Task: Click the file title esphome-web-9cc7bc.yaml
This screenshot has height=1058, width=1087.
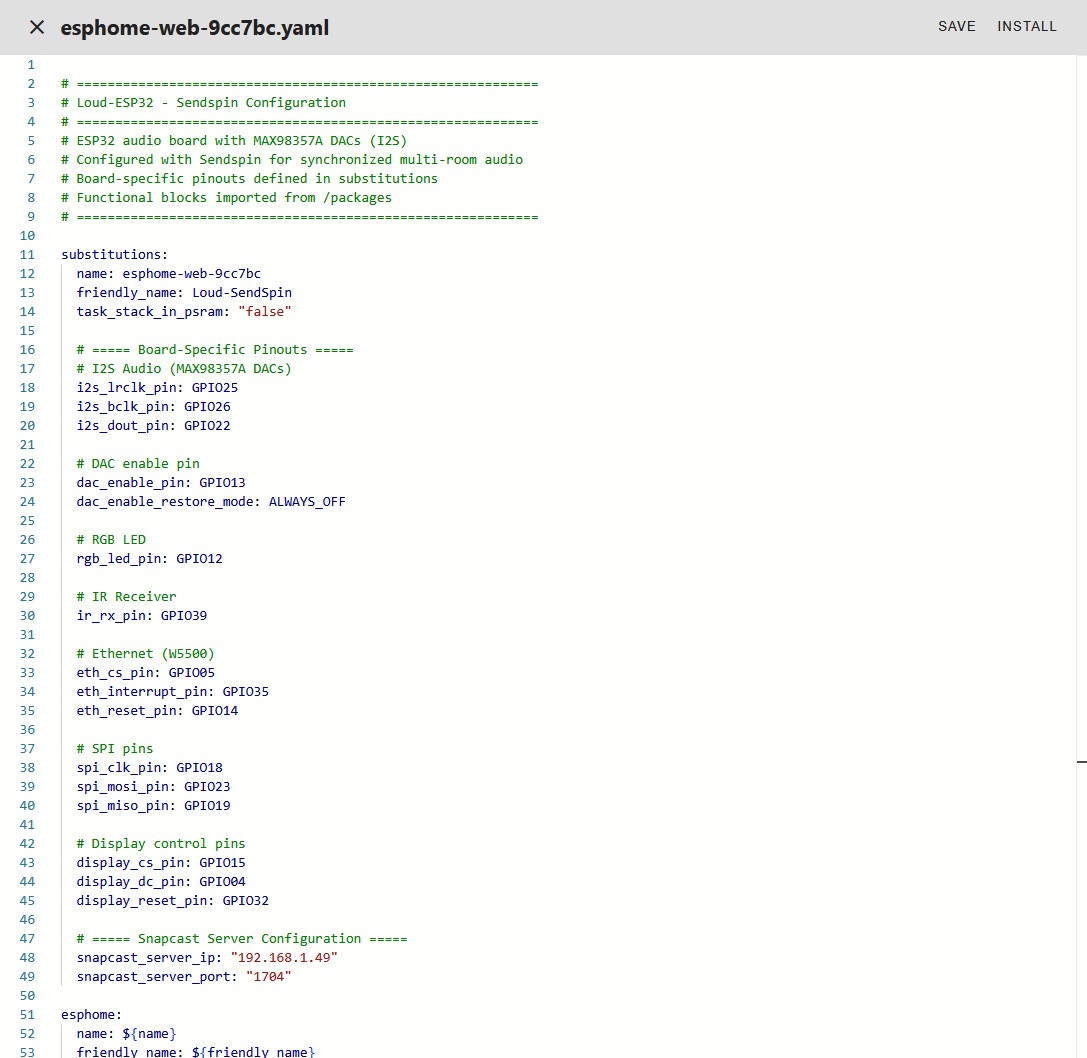Action: click(195, 28)
